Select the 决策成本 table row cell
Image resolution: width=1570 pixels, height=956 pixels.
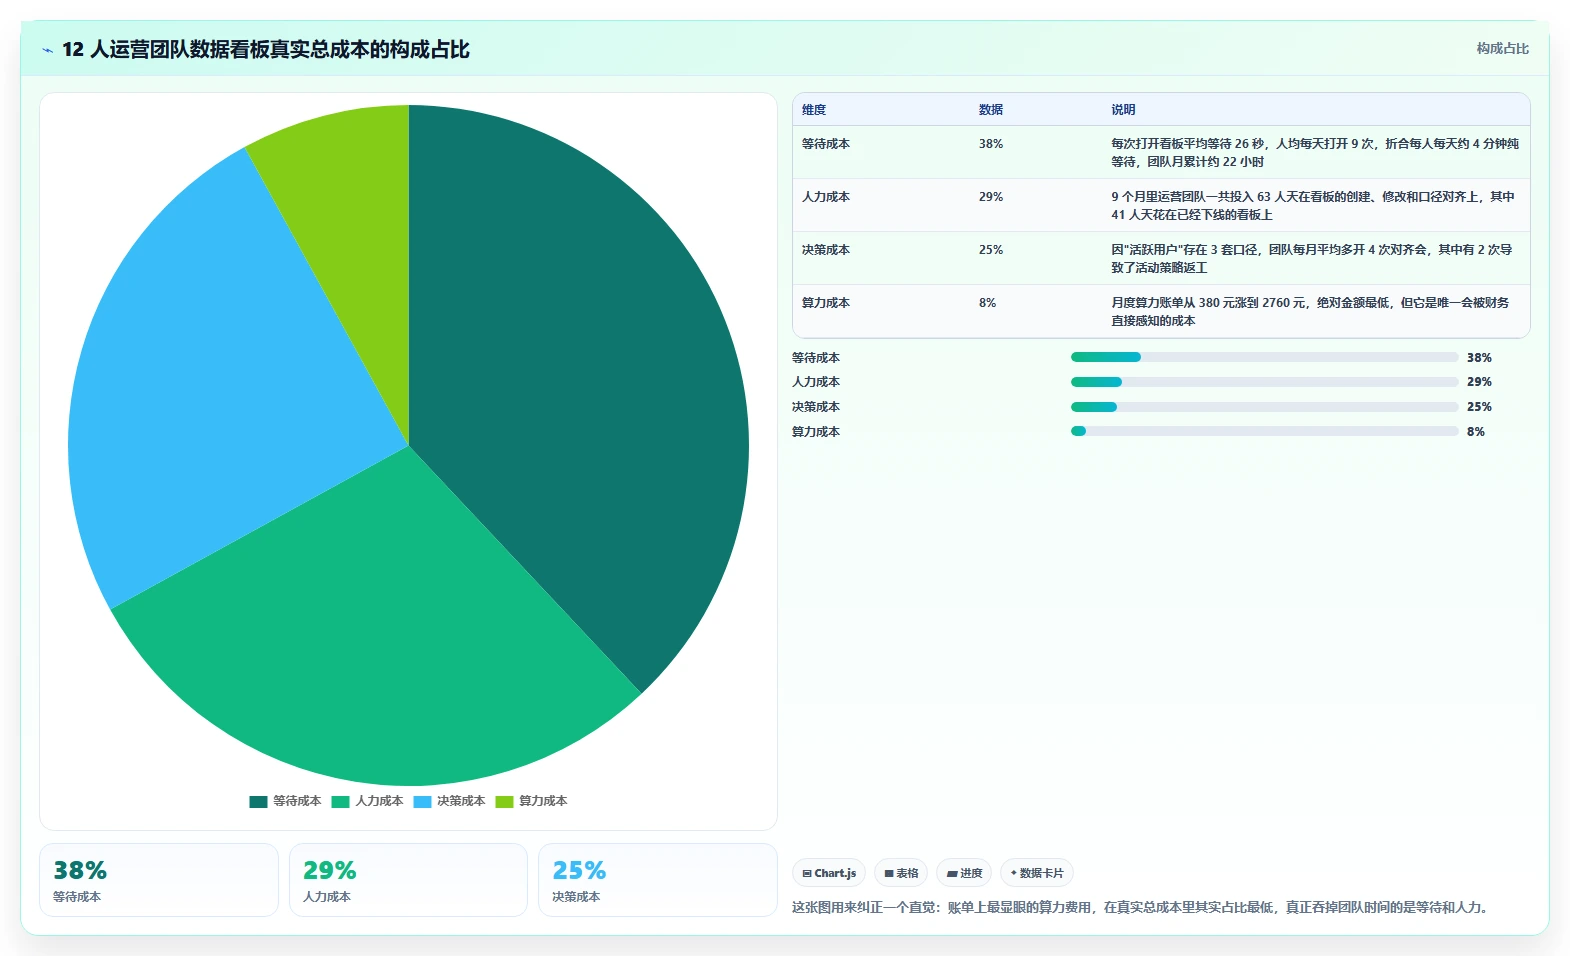[826, 250]
